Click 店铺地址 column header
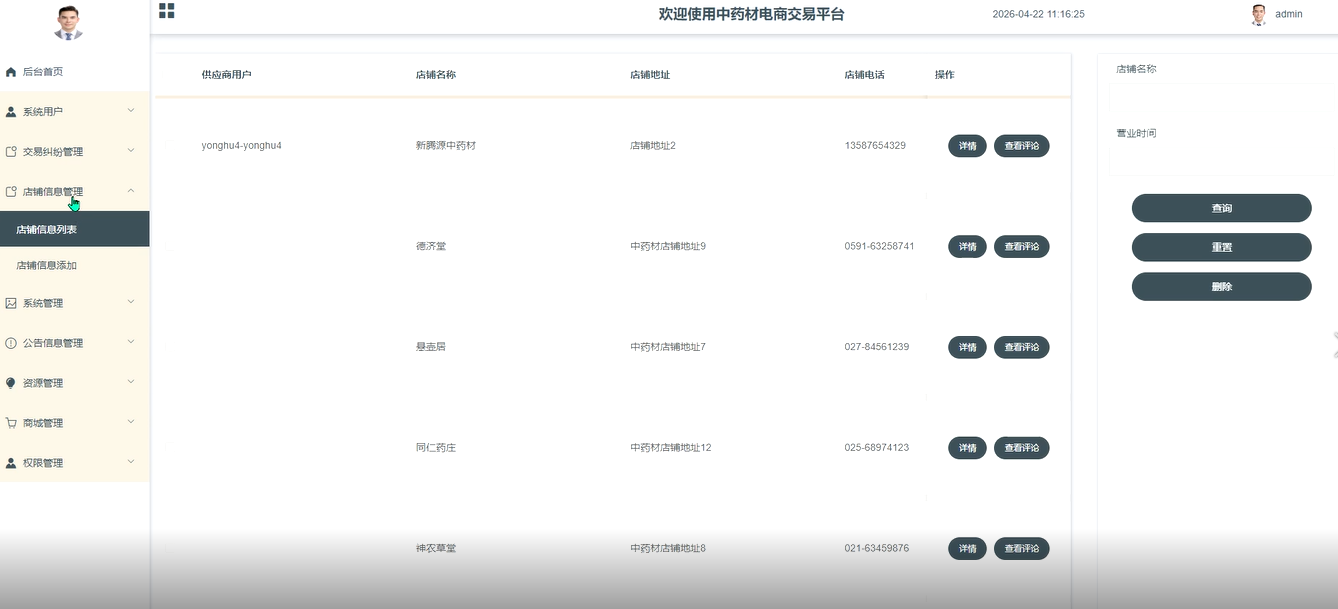The height and width of the screenshot is (609, 1338). (x=650, y=75)
